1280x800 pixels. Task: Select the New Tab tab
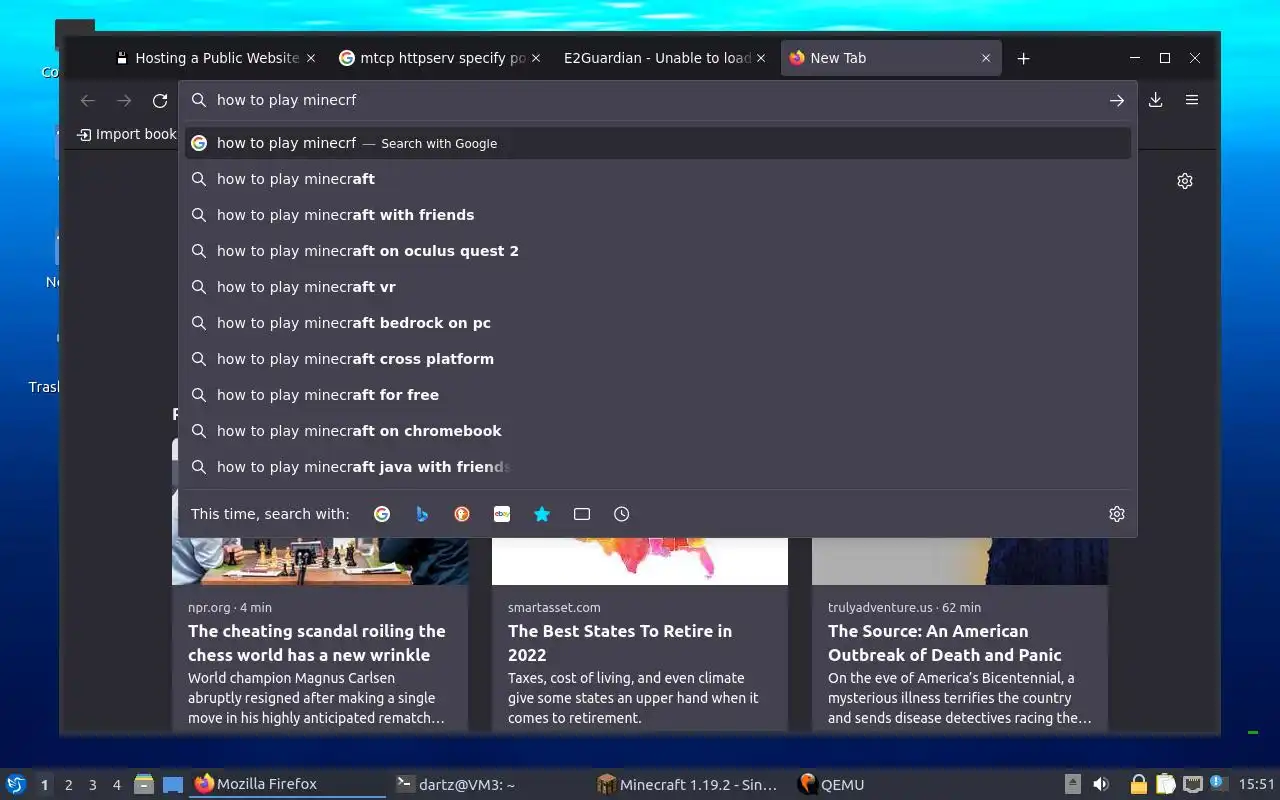[891, 58]
